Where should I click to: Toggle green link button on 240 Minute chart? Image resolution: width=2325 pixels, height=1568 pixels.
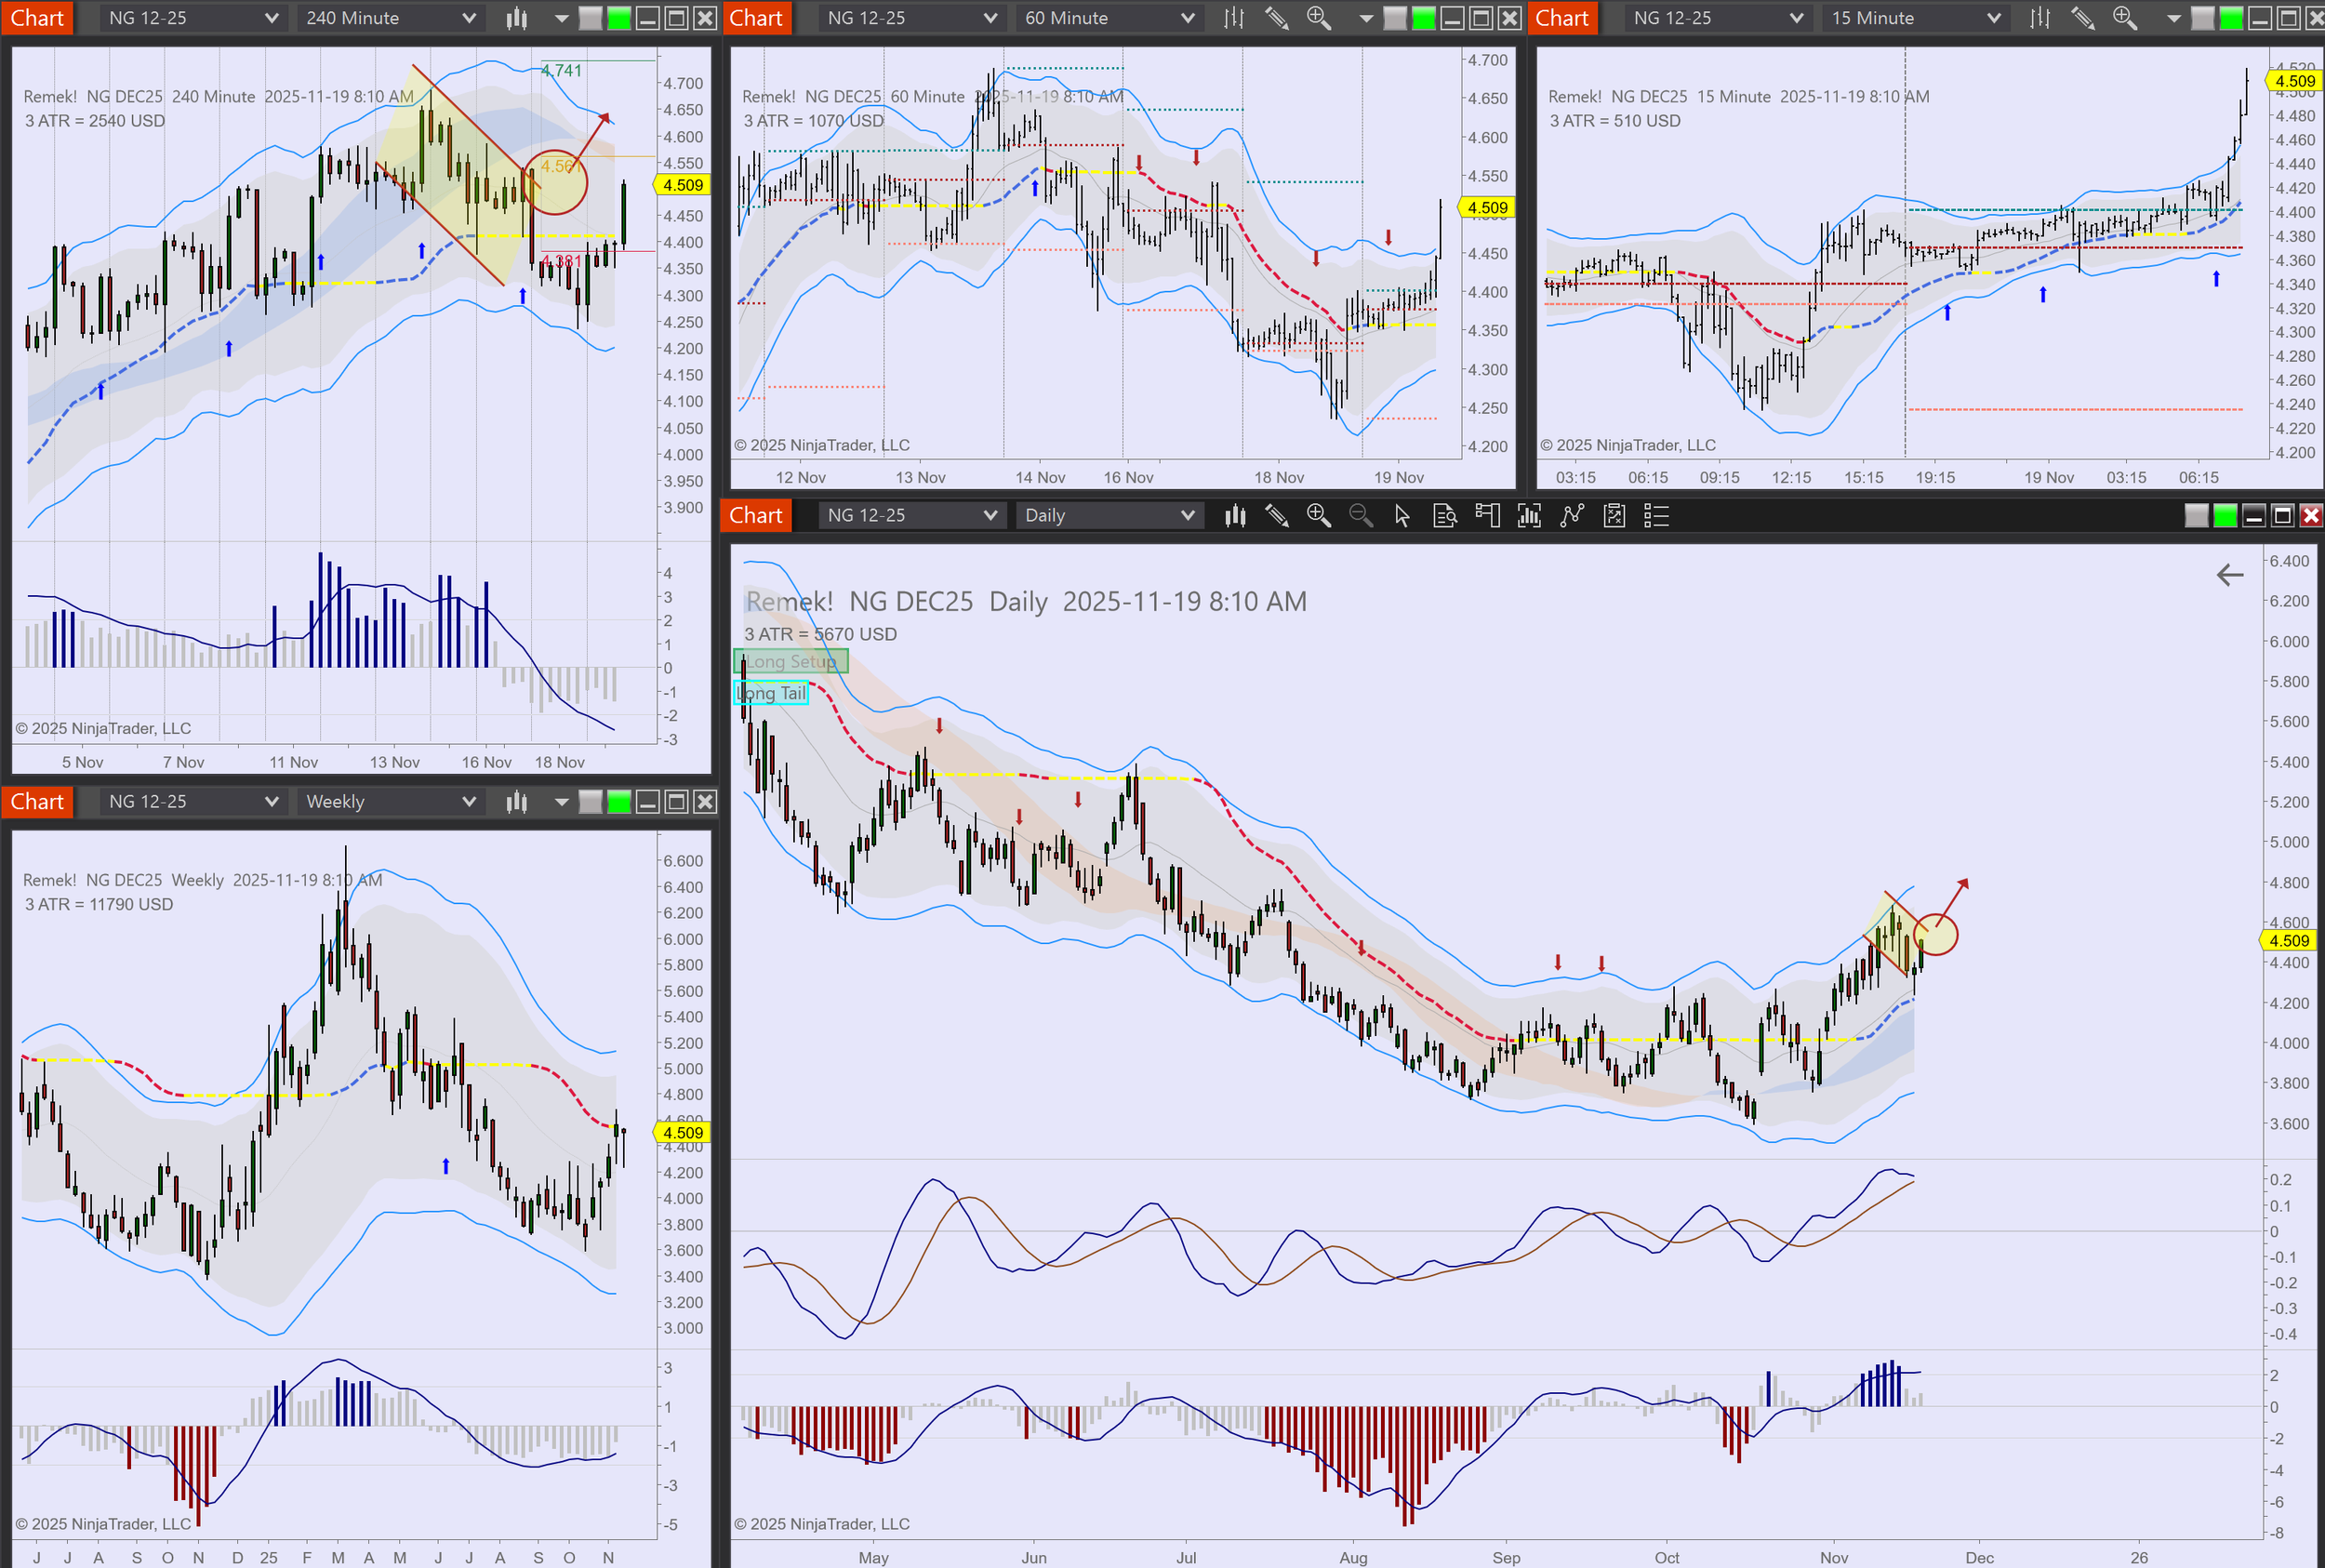619,18
